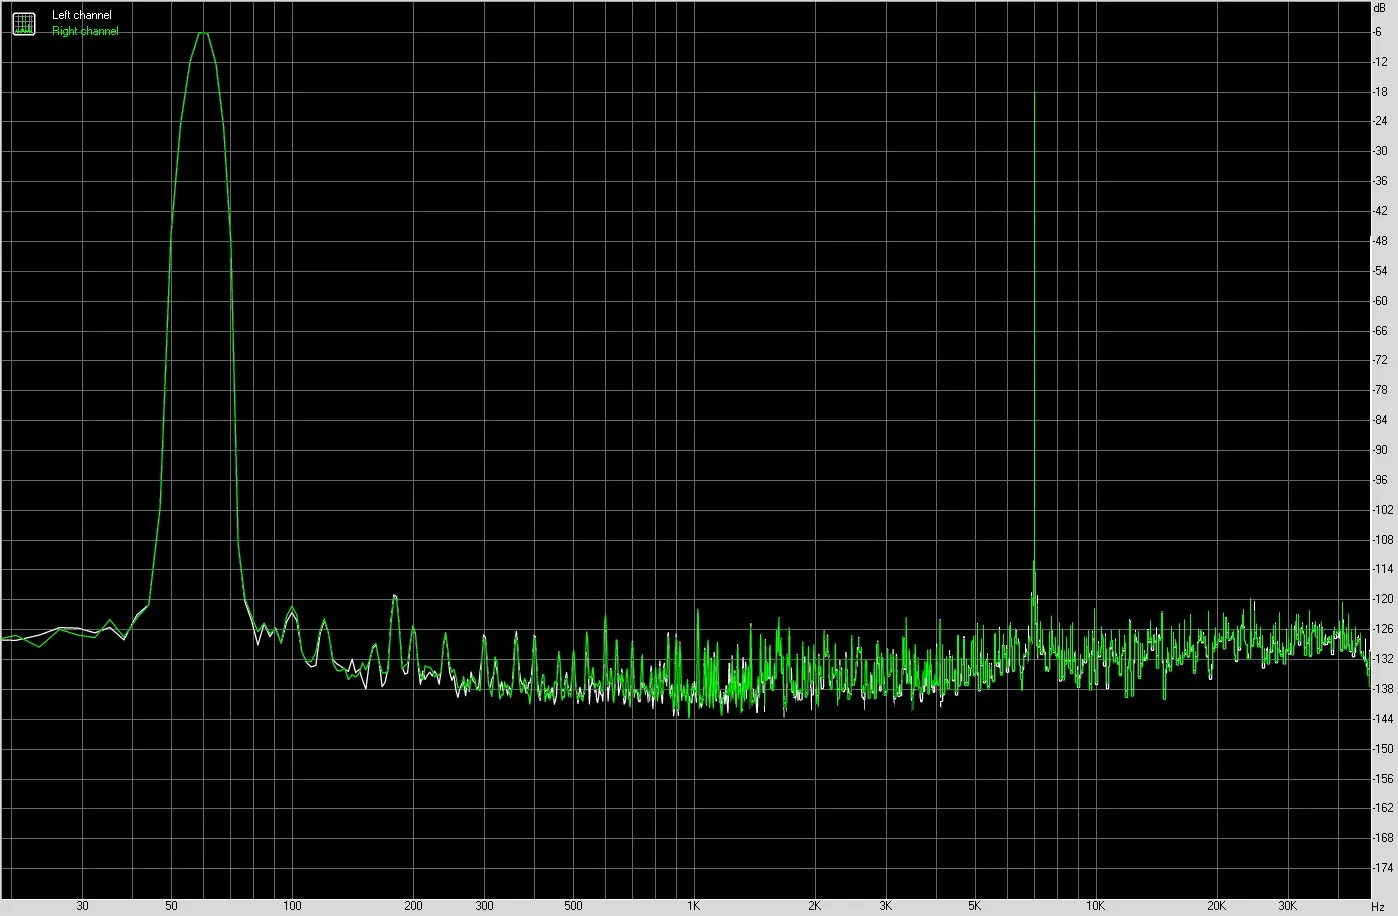Viewport: 1398px width, 916px height.
Task: Click the spectrum graph legend icon
Action: [x=23, y=23]
